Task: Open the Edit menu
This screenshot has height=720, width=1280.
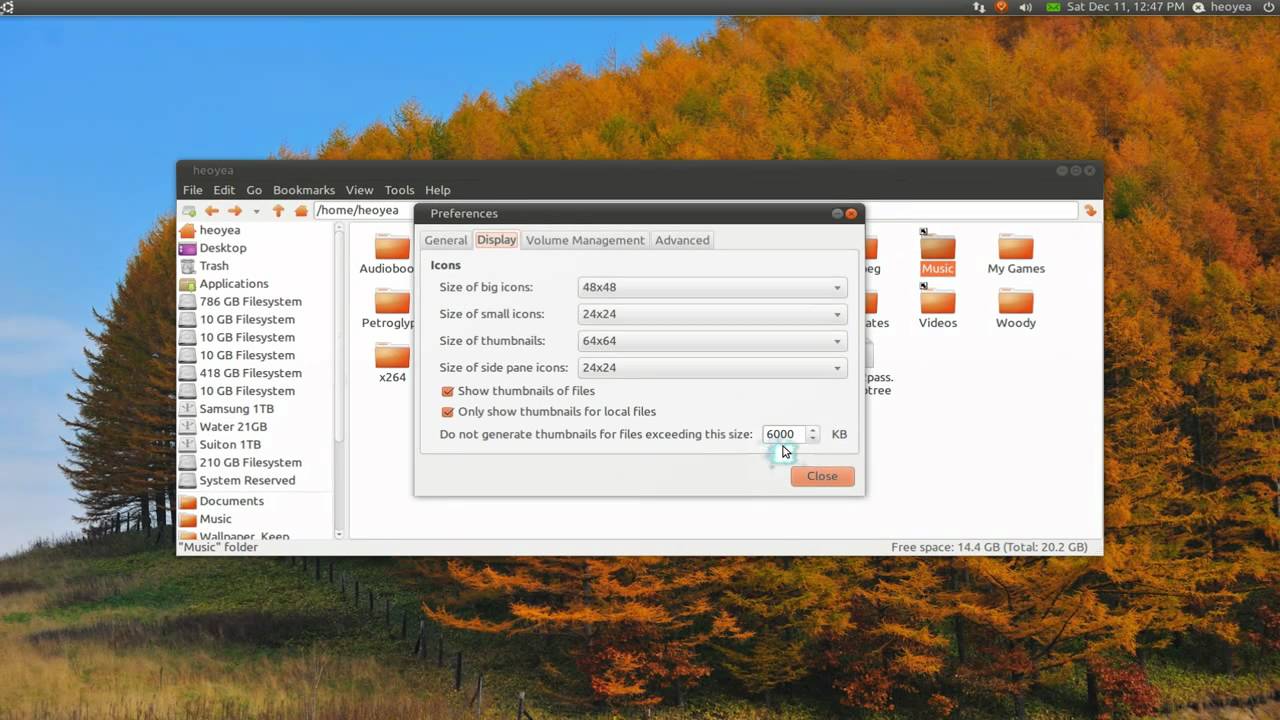Action: (224, 190)
